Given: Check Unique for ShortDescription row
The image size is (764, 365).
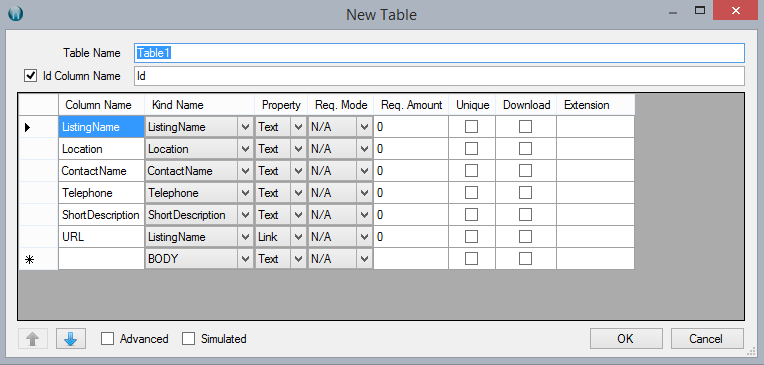Looking at the screenshot, I should (471, 214).
